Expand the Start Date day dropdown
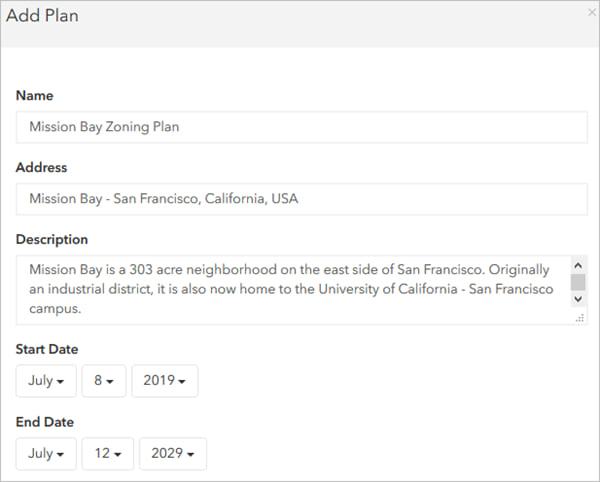The height and width of the screenshot is (482, 600). pos(103,381)
